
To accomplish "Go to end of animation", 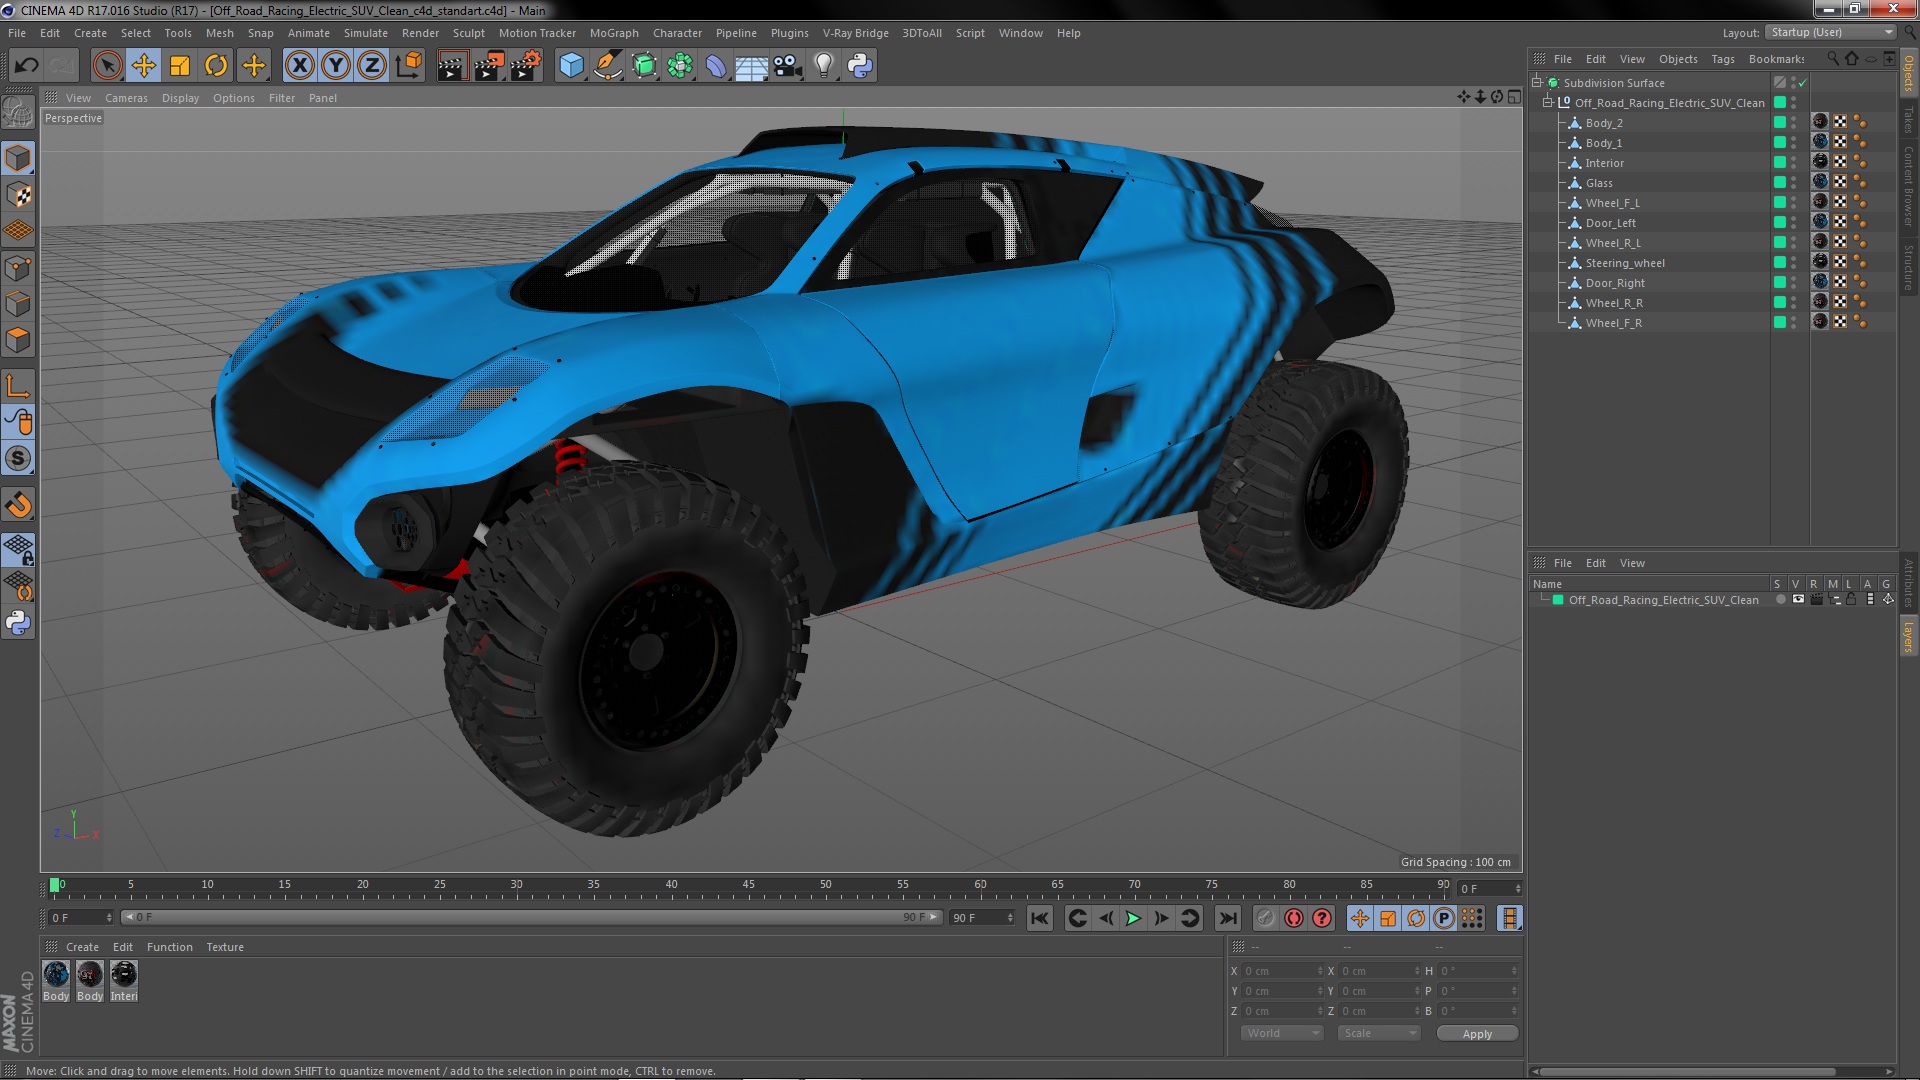I will click(x=1228, y=918).
